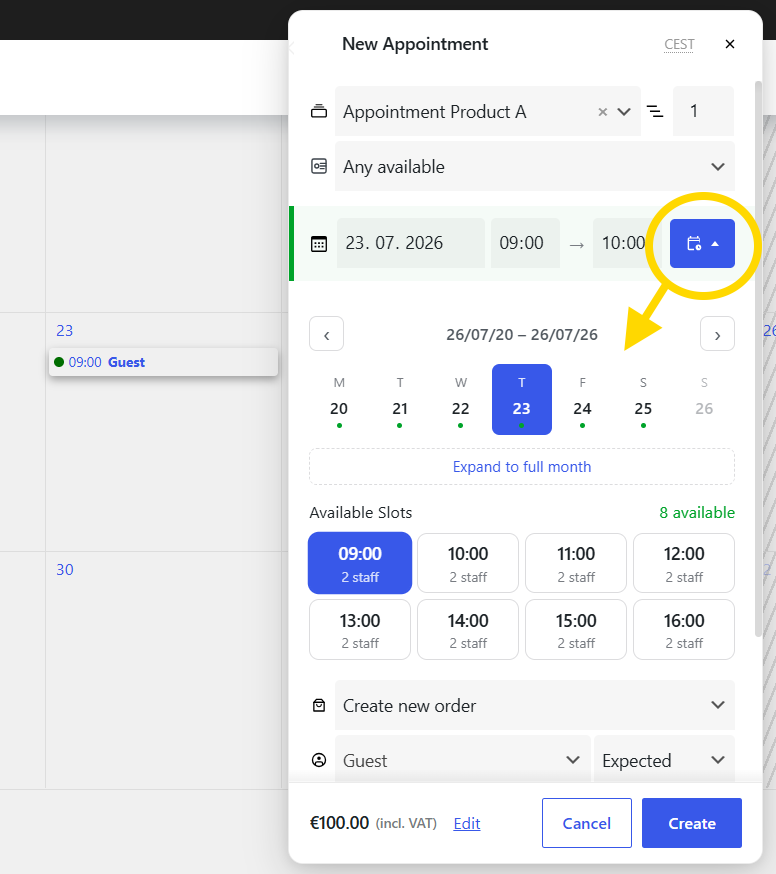Select Tuesday 21 in week picker

click(x=400, y=400)
